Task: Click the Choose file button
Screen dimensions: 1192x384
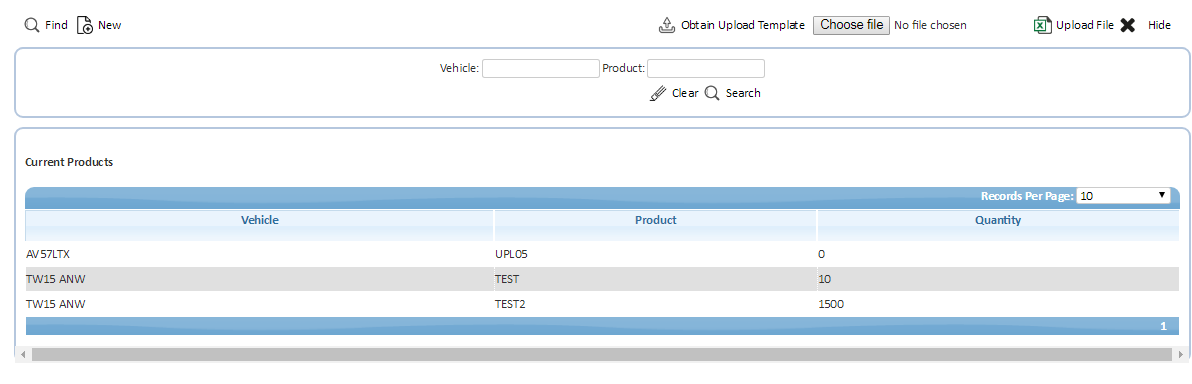Action: pos(851,25)
